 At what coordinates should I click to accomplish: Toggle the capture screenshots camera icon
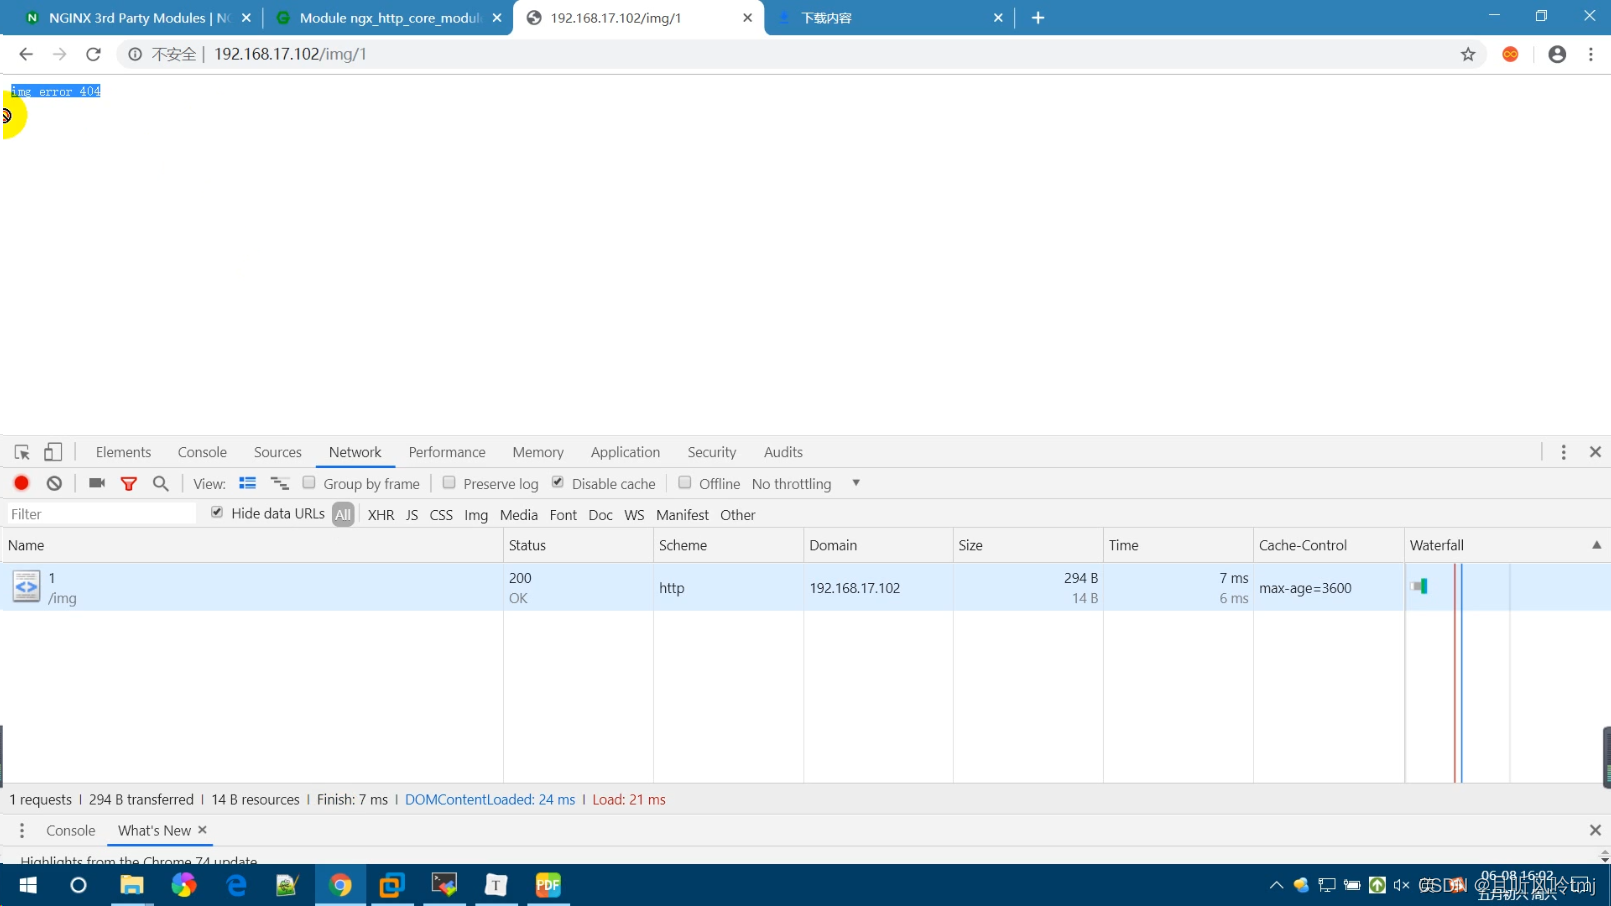97,483
